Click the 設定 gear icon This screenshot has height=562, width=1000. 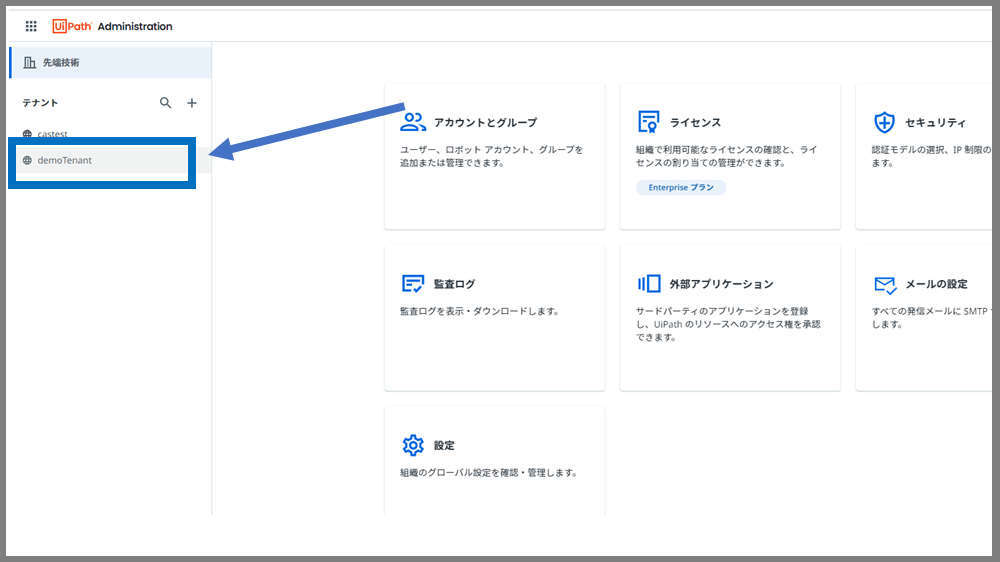coord(413,445)
